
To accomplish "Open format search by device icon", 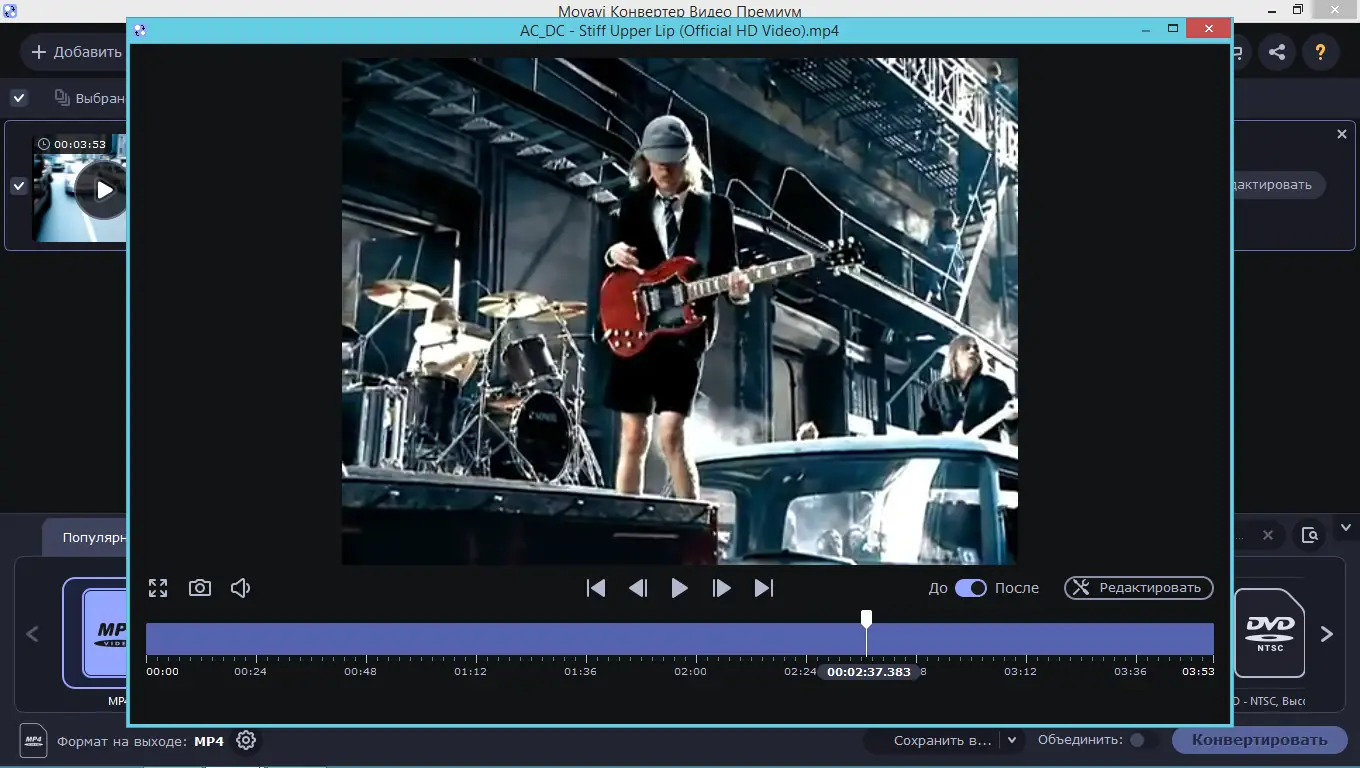I will [1309, 535].
